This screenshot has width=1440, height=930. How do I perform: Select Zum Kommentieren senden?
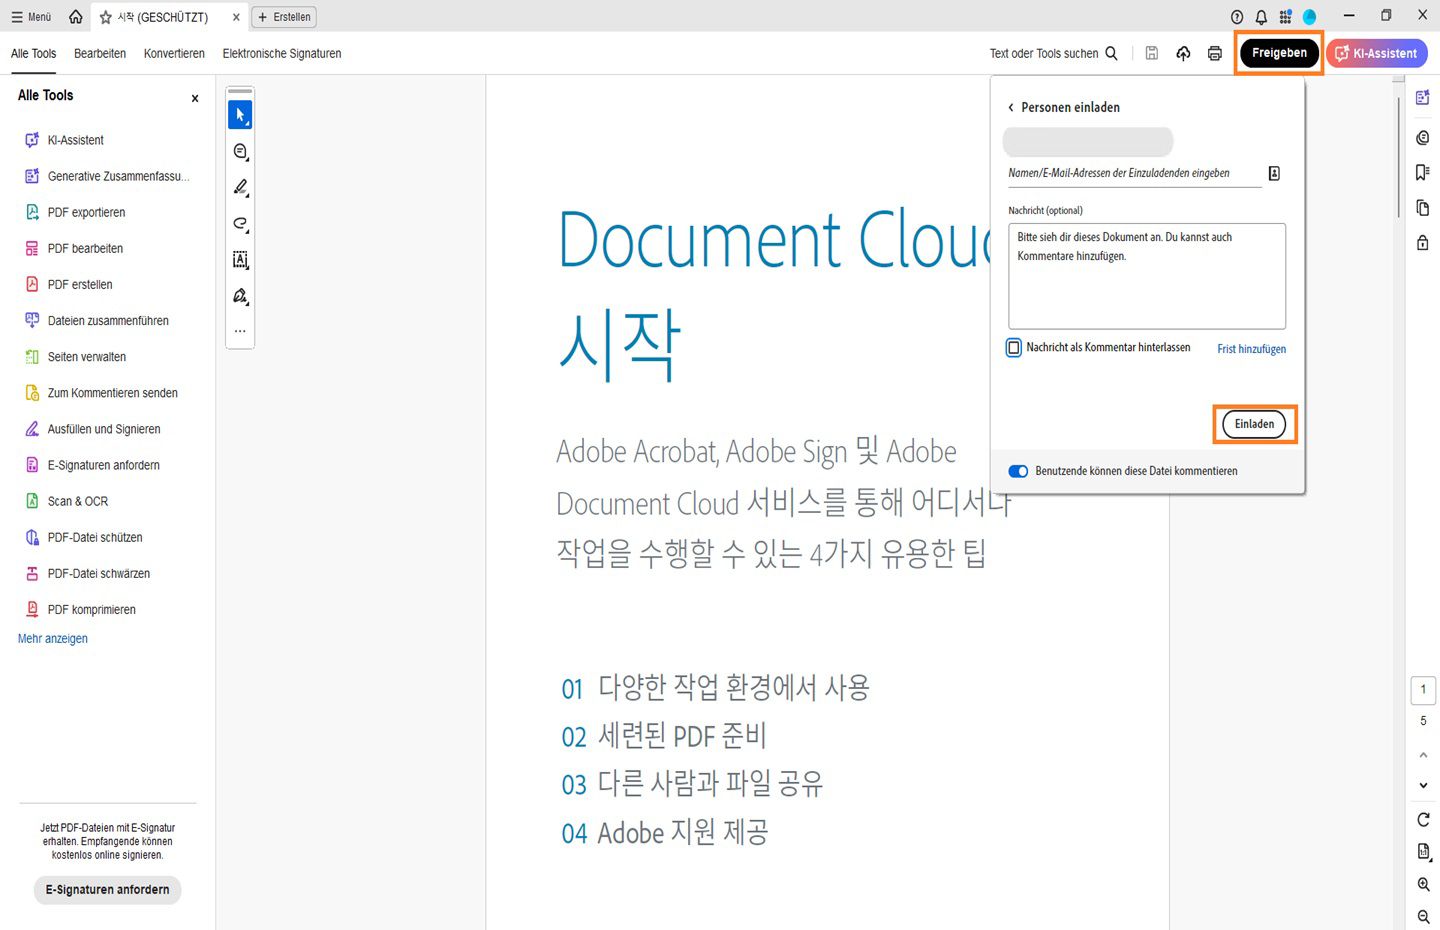[101, 393]
